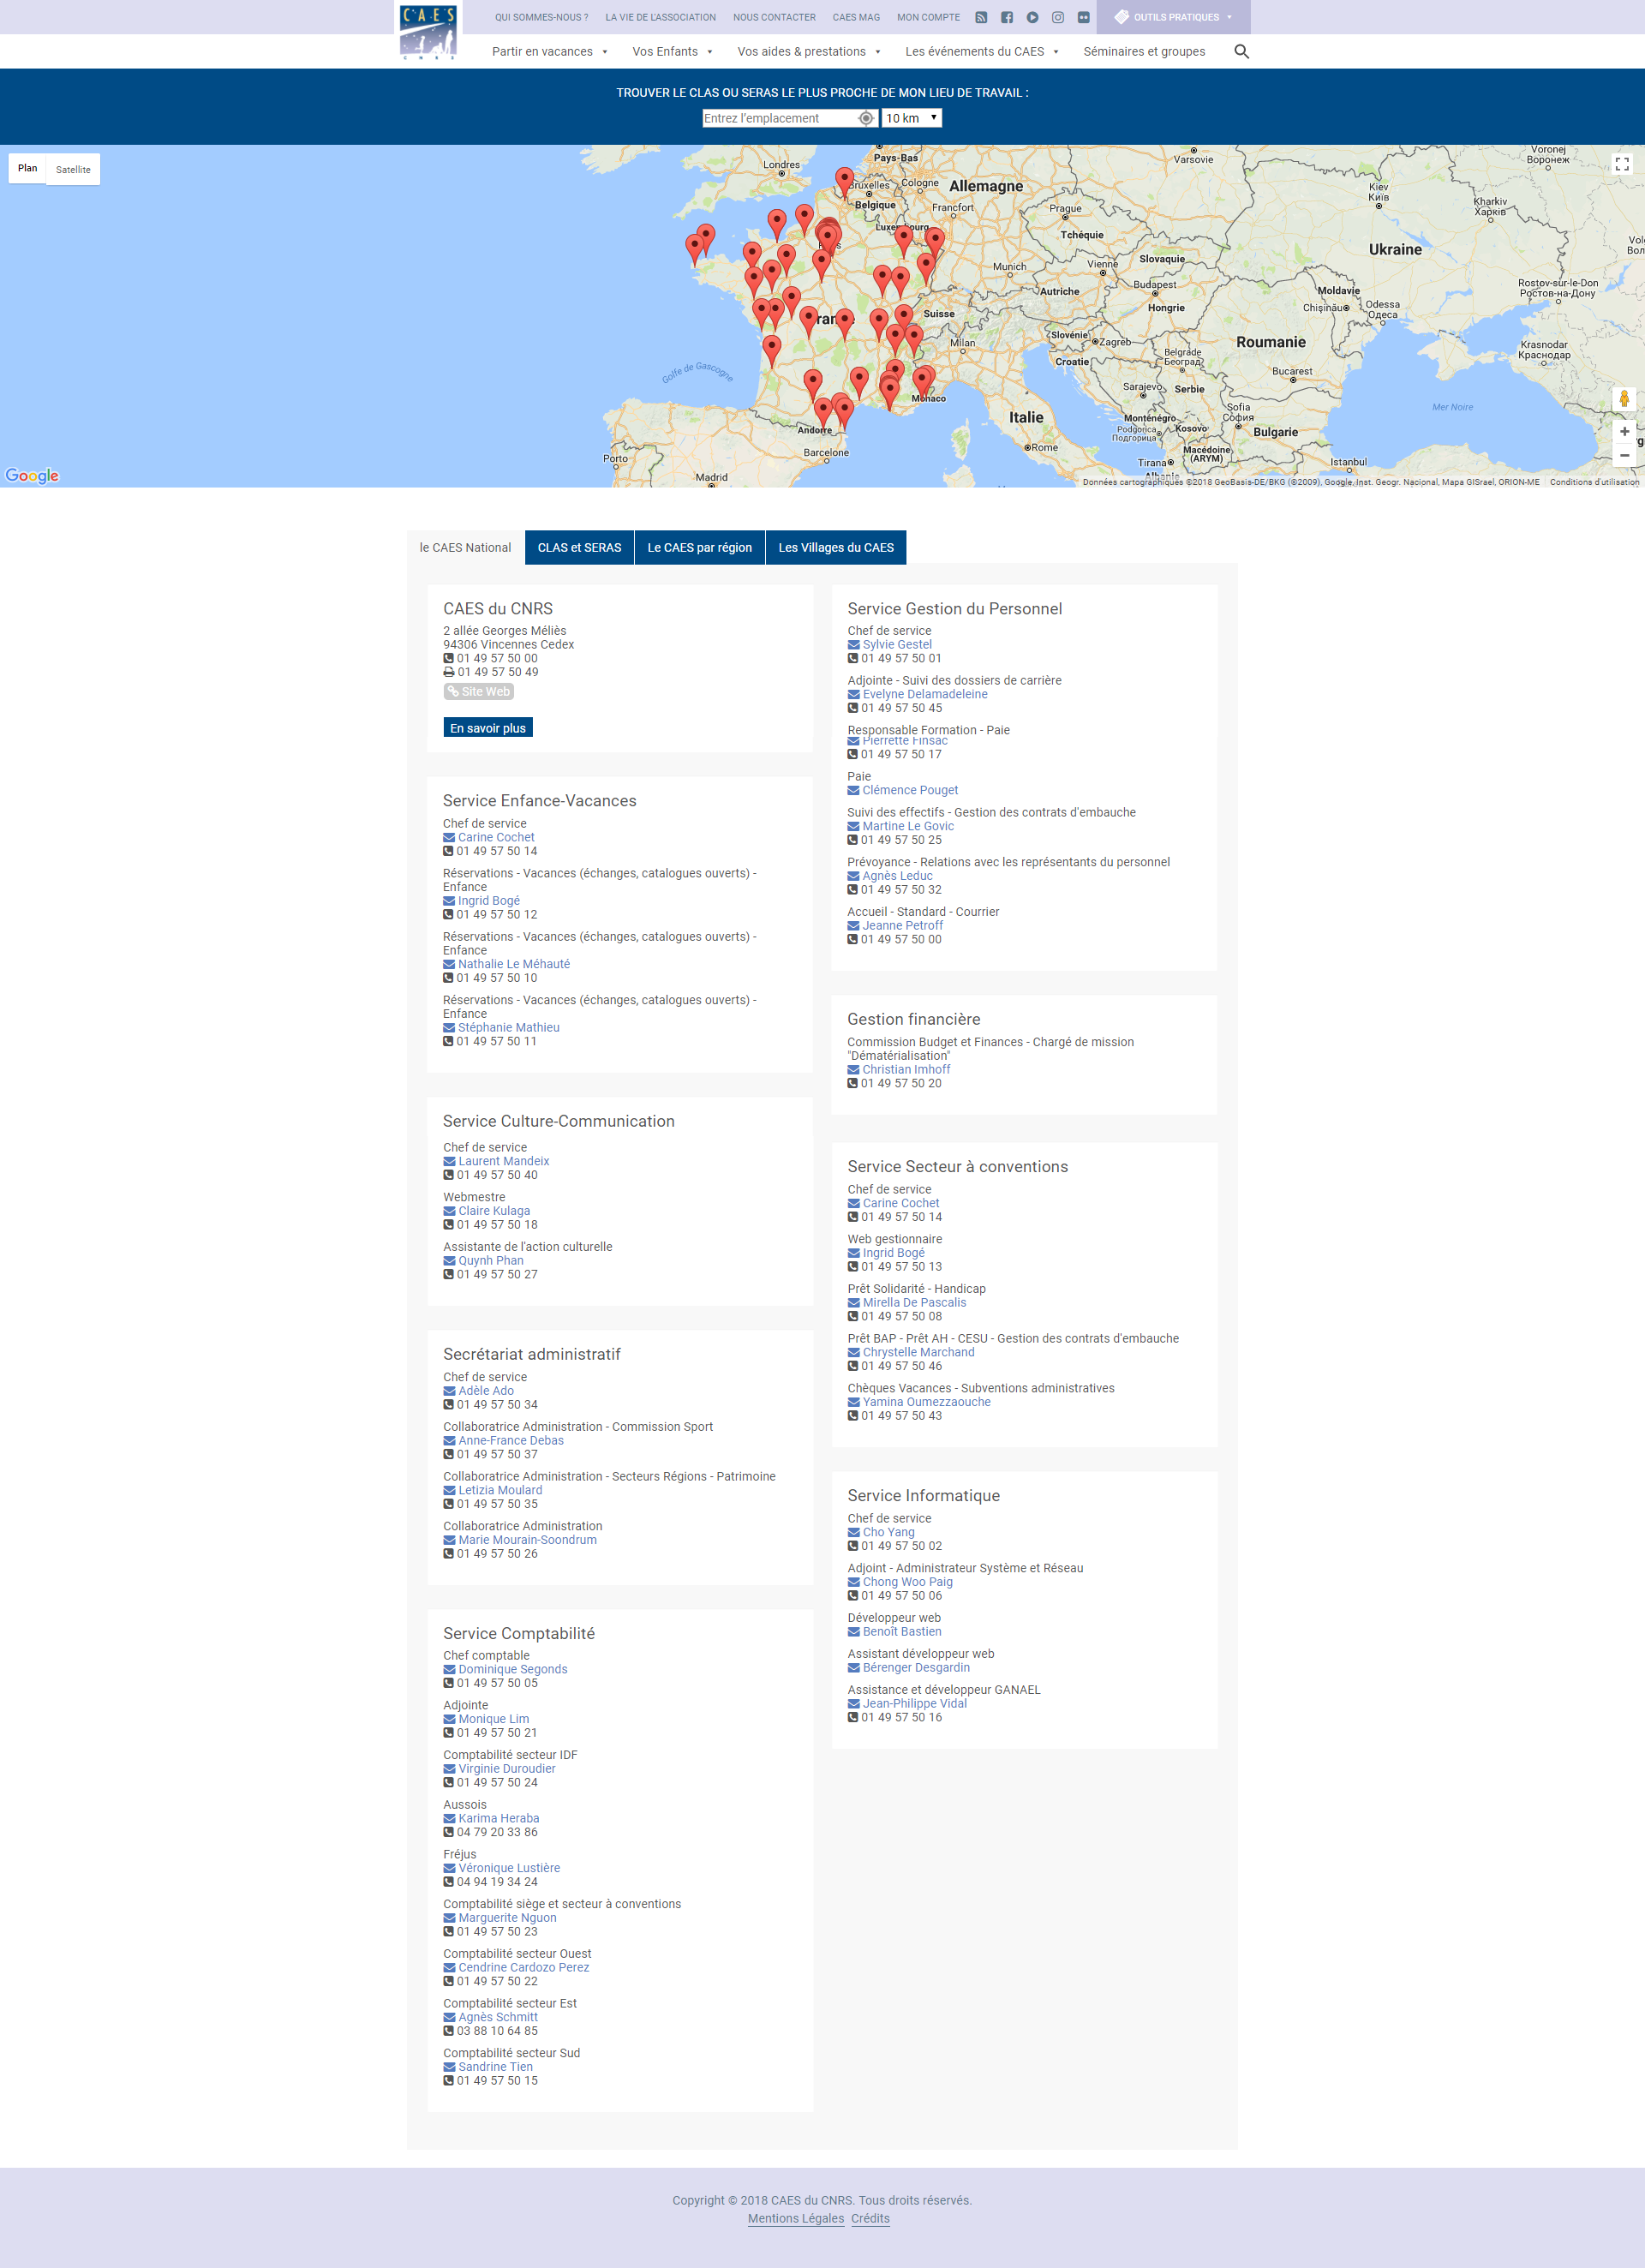Email Yamina Oumezzaouche
The image size is (1645, 2268).
(x=927, y=1401)
